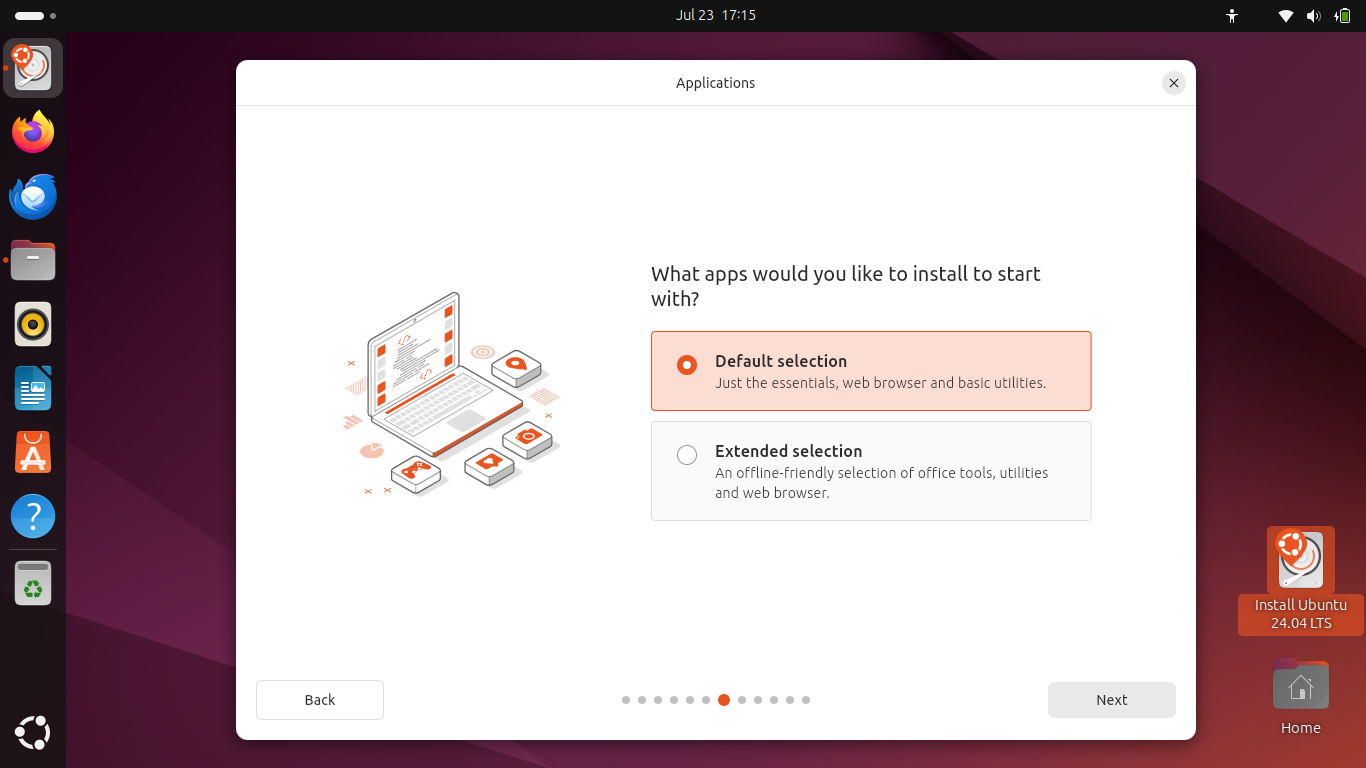Select the Default selection radio button
This screenshot has width=1366, height=768.
pos(687,365)
